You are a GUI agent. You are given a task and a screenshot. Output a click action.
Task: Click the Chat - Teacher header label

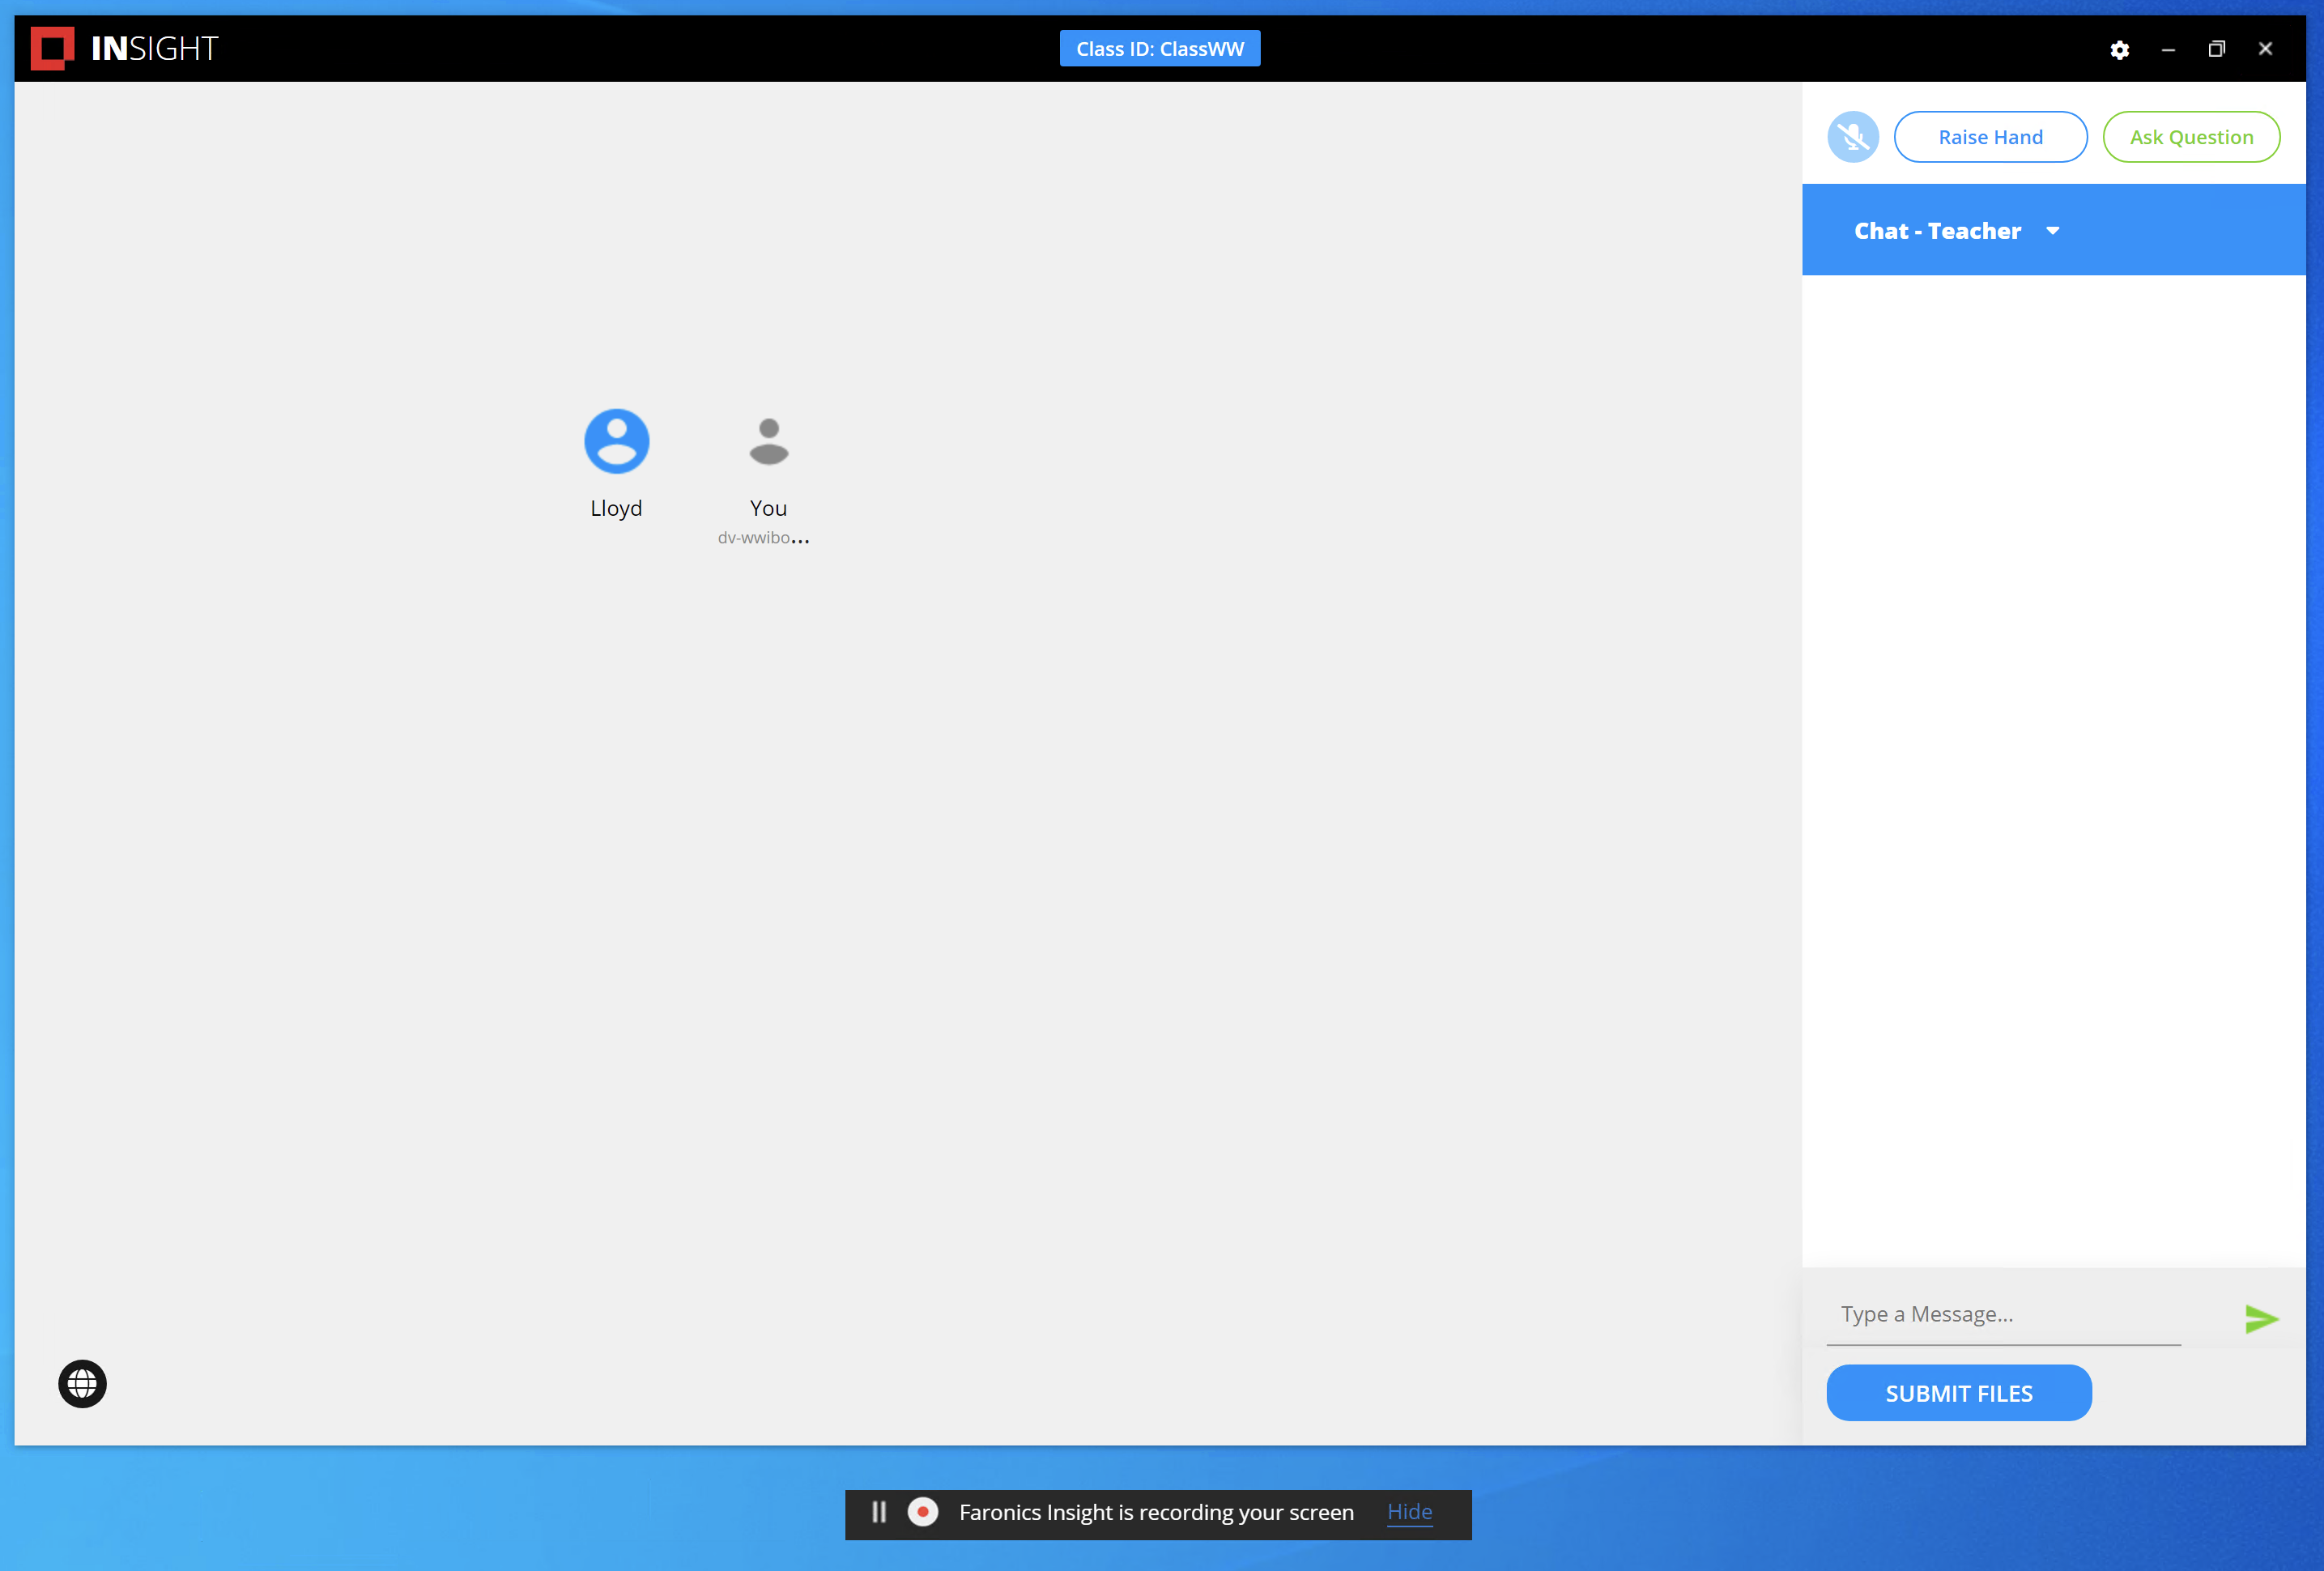[x=1936, y=231]
